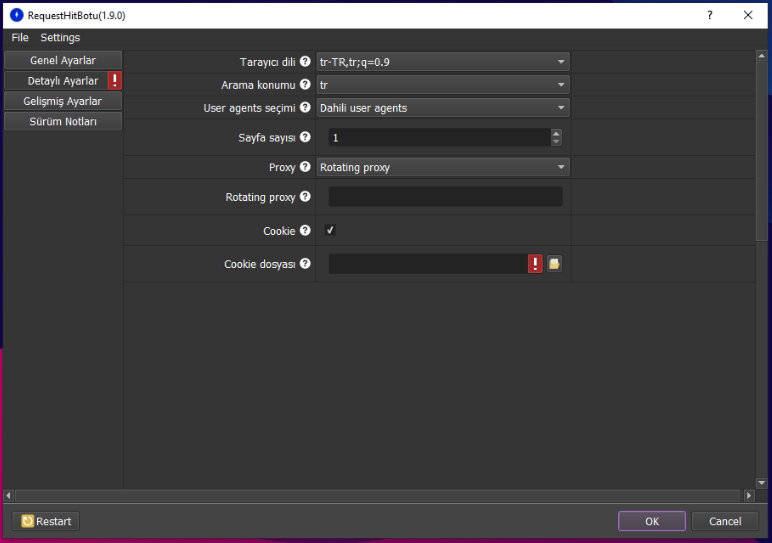Image resolution: width=772 pixels, height=543 pixels.
Task: Click help icon next to Cookie checkbox
Action: point(305,230)
